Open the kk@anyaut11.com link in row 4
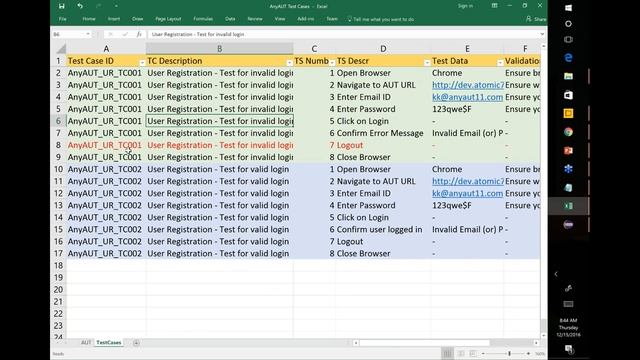The width and height of the screenshot is (640, 360). [467, 97]
